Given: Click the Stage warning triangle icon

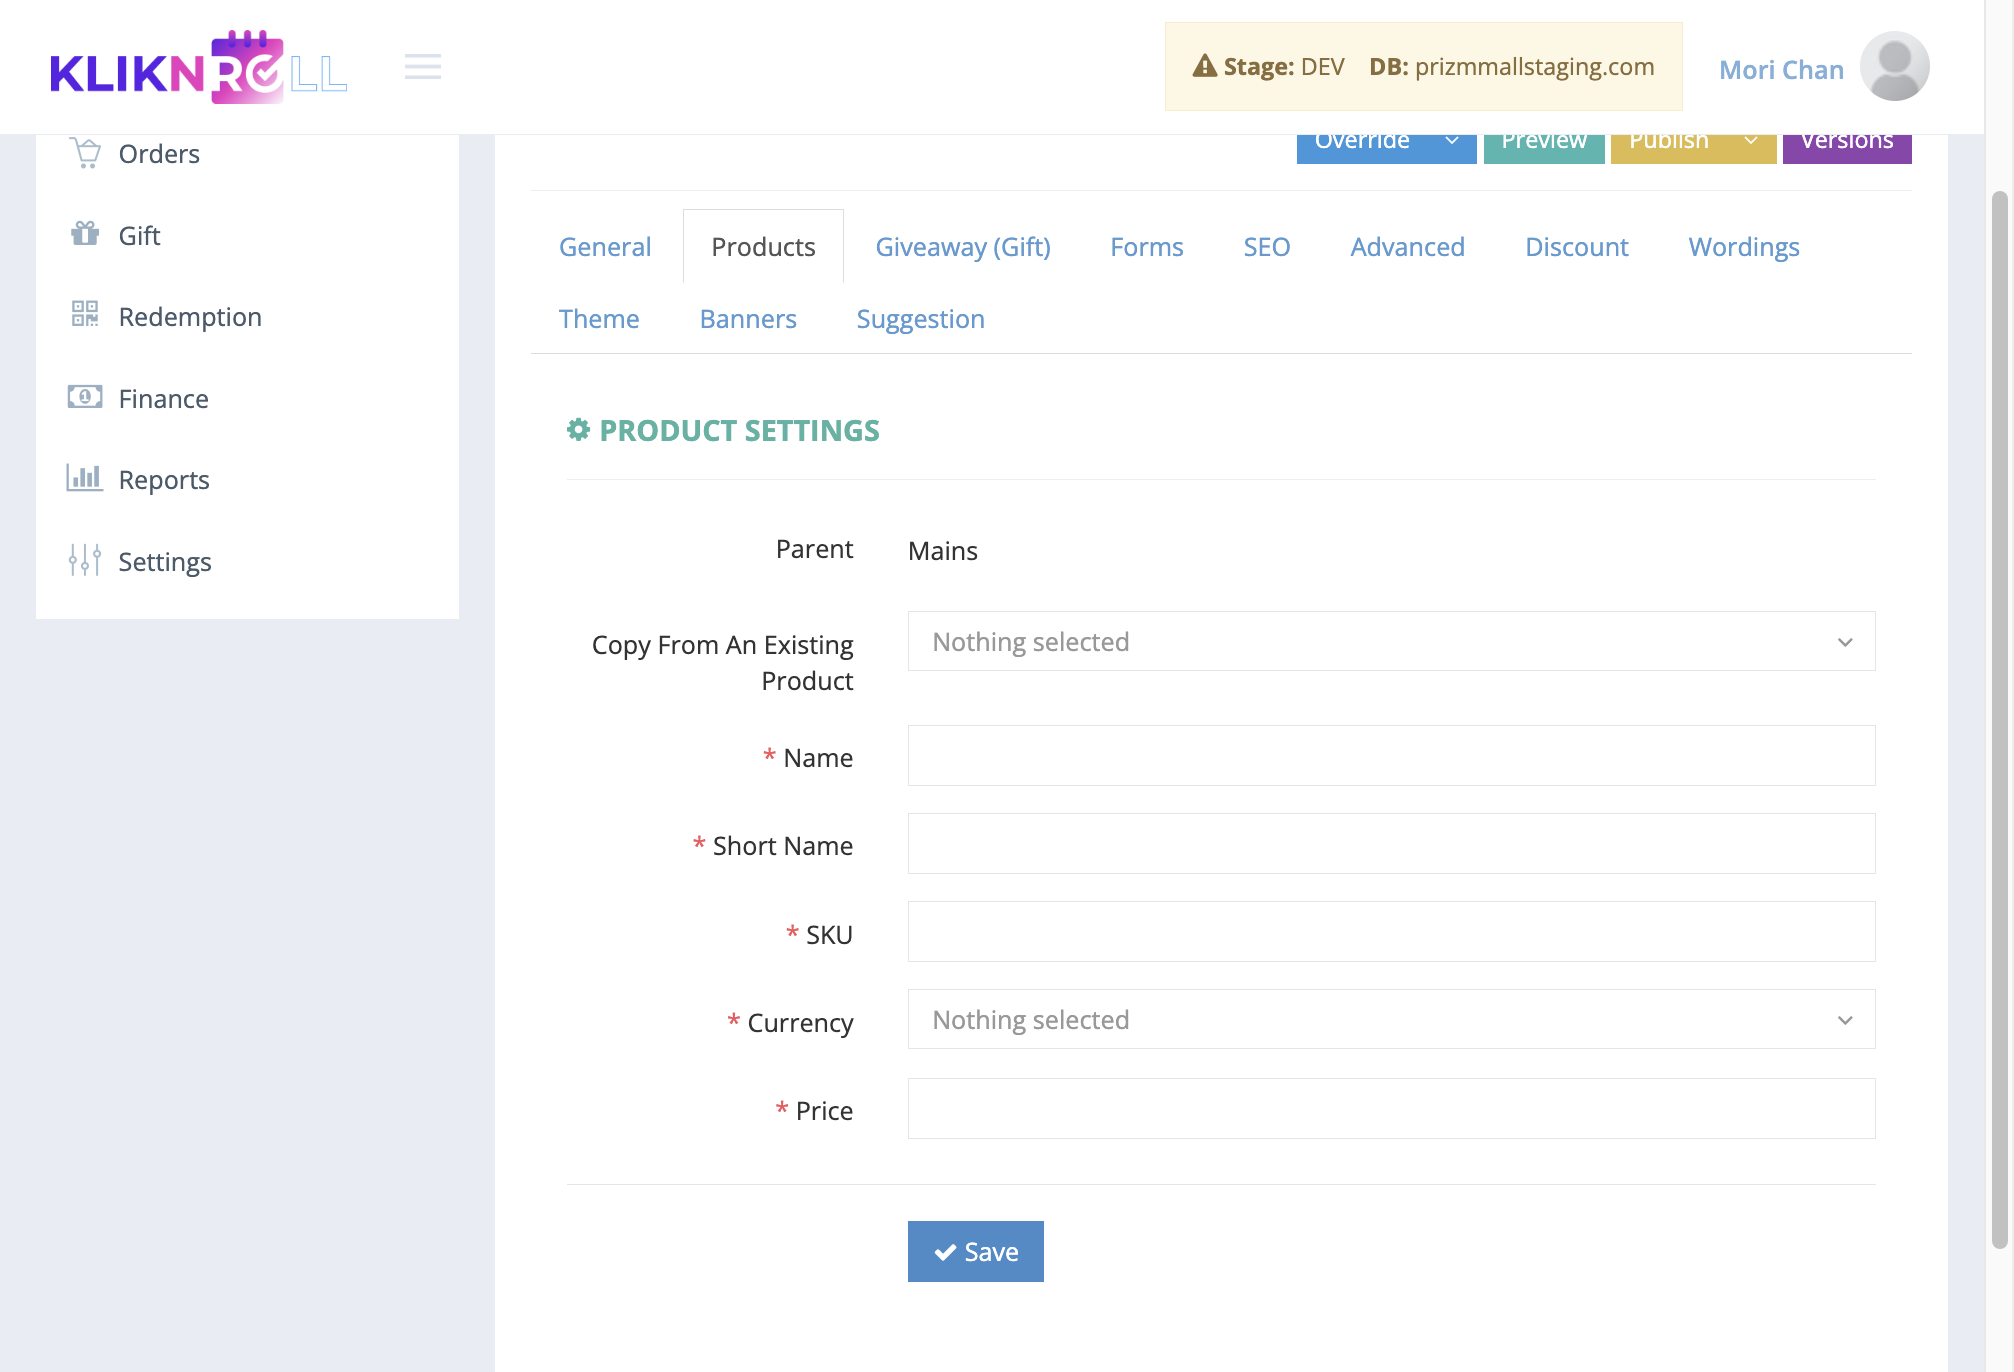Looking at the screenshot, I should (1205, 67).
